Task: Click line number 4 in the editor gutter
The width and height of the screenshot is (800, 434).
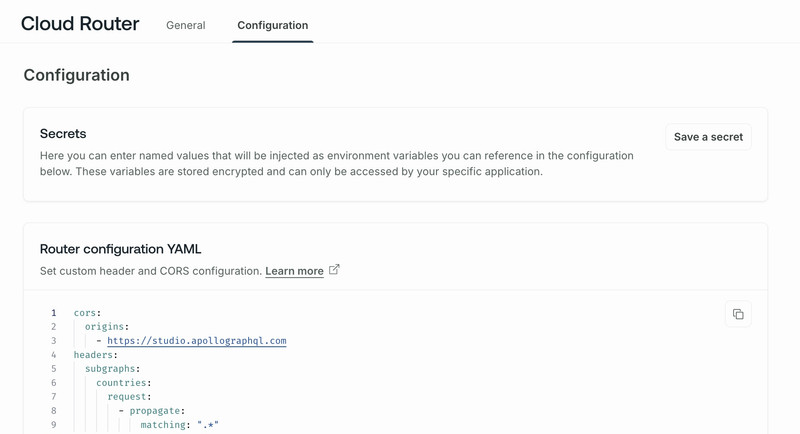Action: 54,355
